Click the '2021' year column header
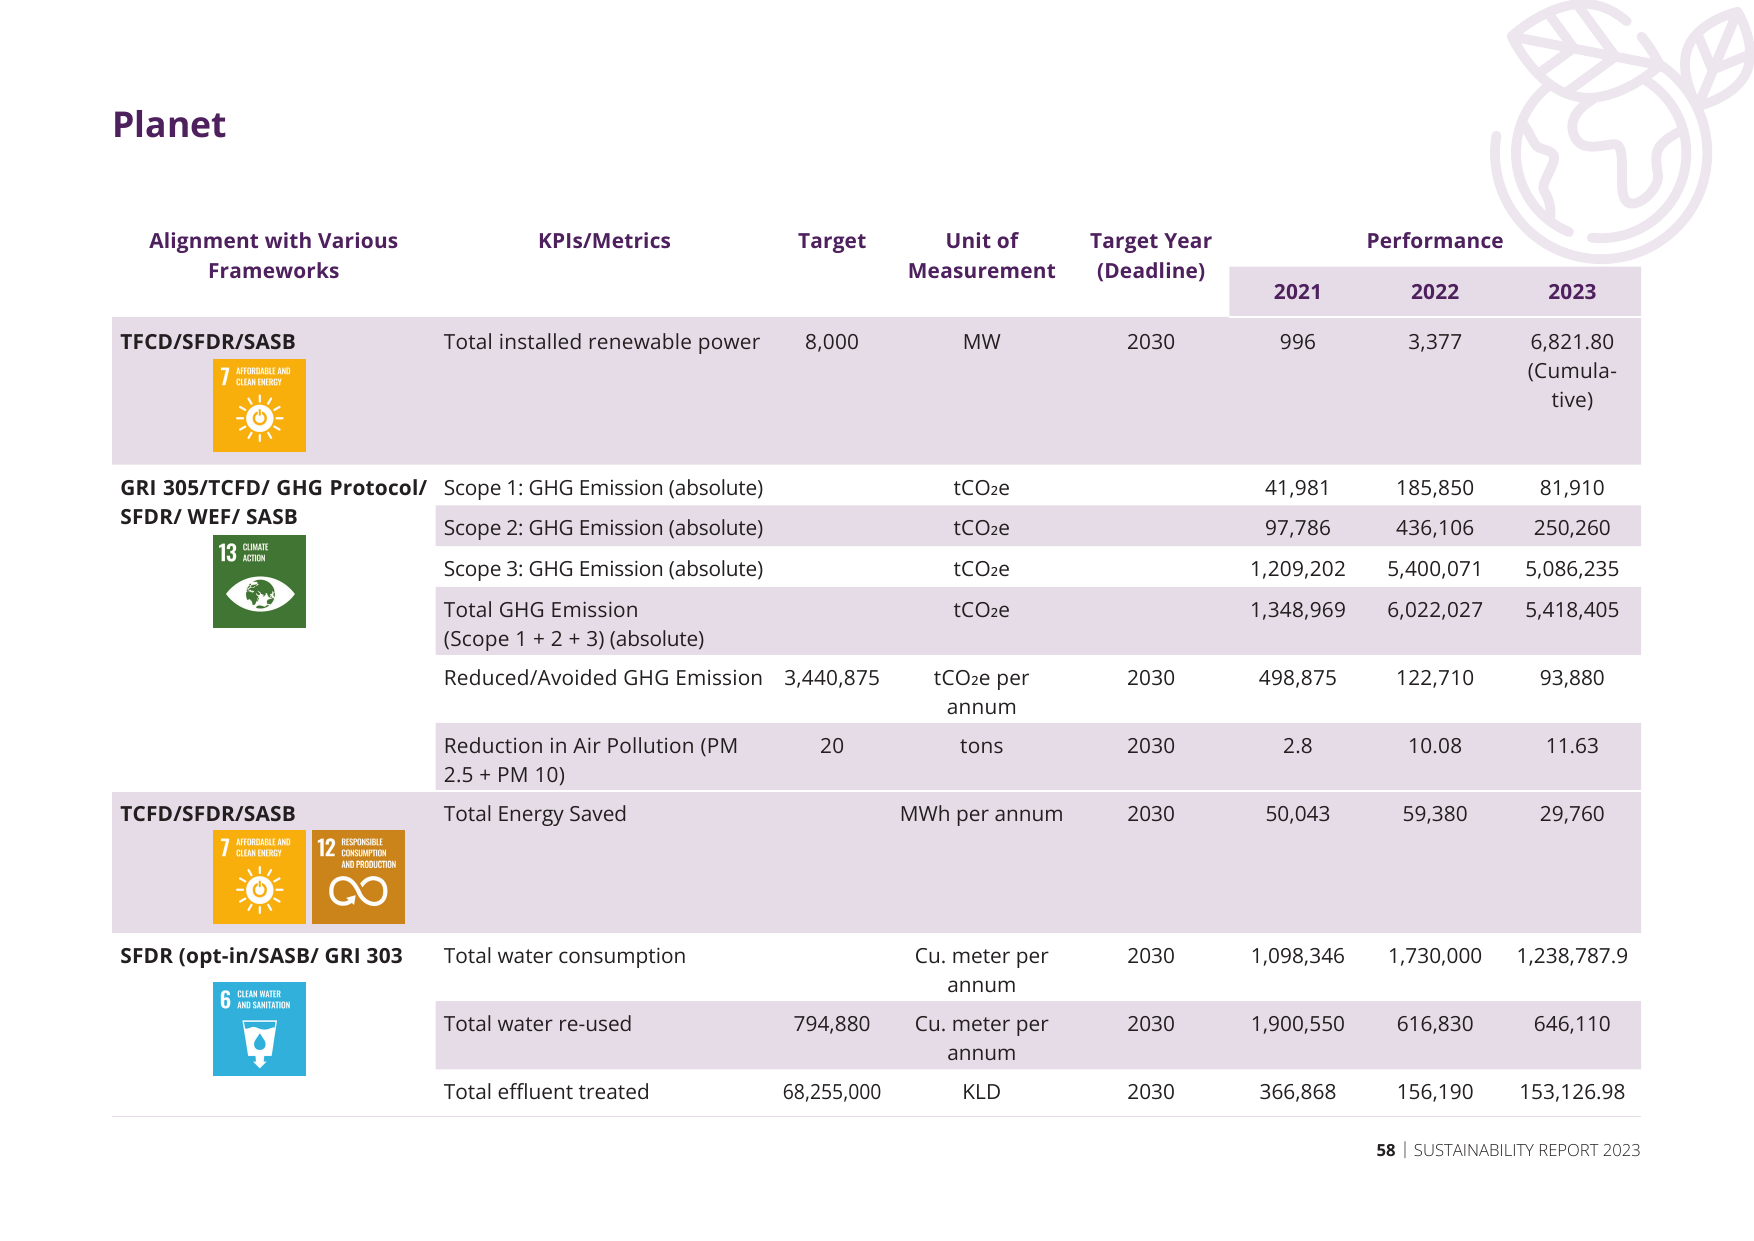The image size is (1754, 1241). 1298,292
